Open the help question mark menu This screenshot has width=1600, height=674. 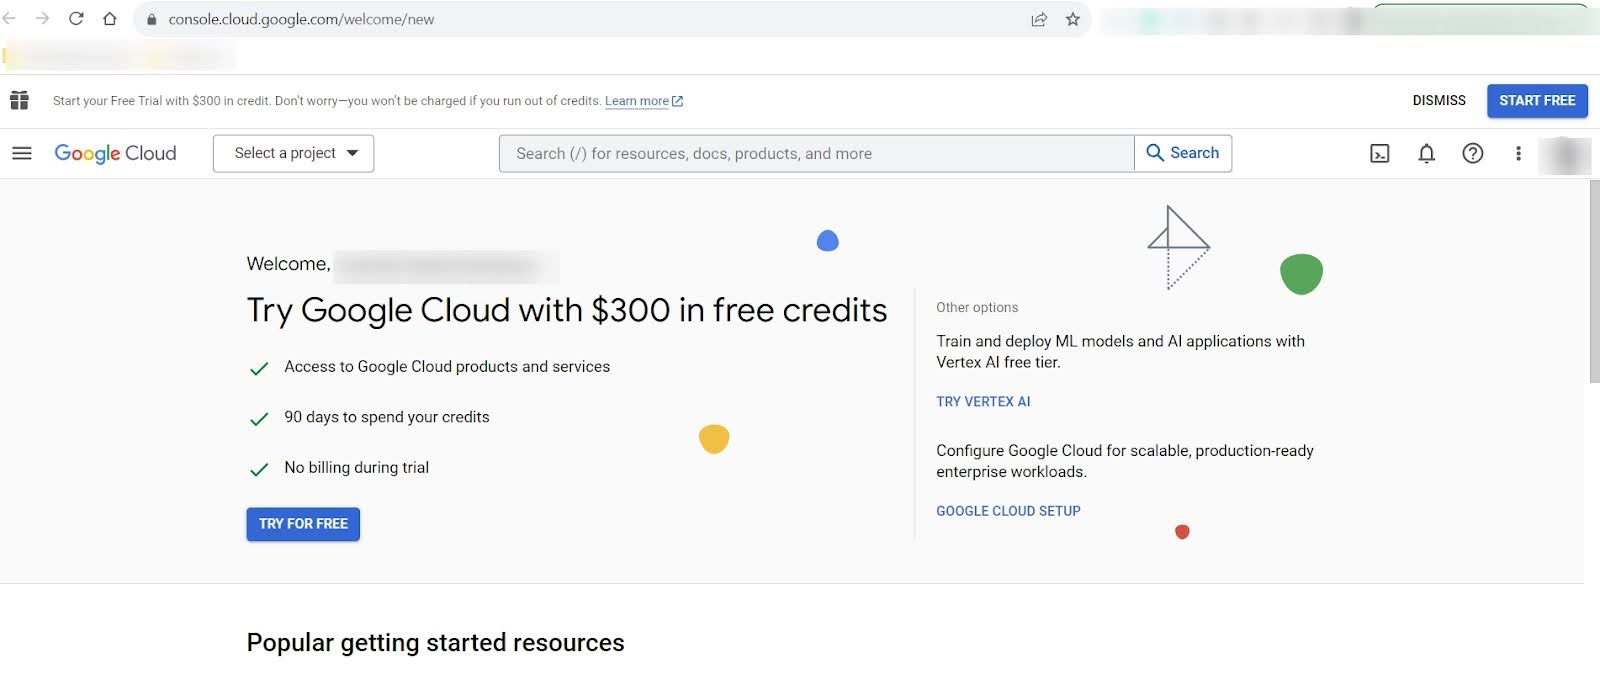[x=1472, y=153]
